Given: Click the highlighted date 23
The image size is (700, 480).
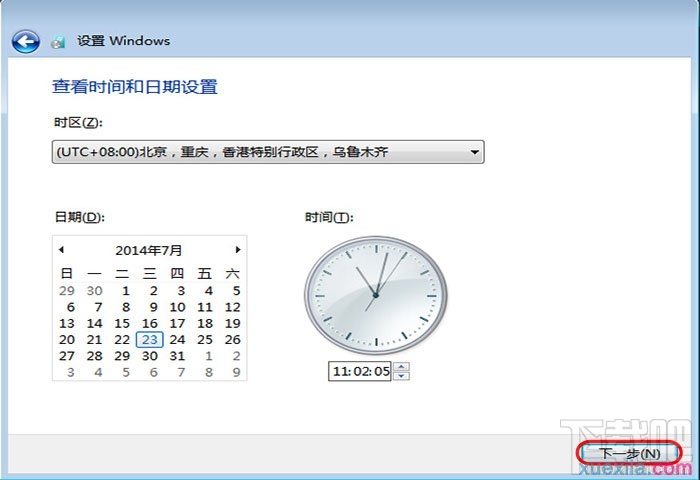Looking at the screenshot, I should pos(150,340).
